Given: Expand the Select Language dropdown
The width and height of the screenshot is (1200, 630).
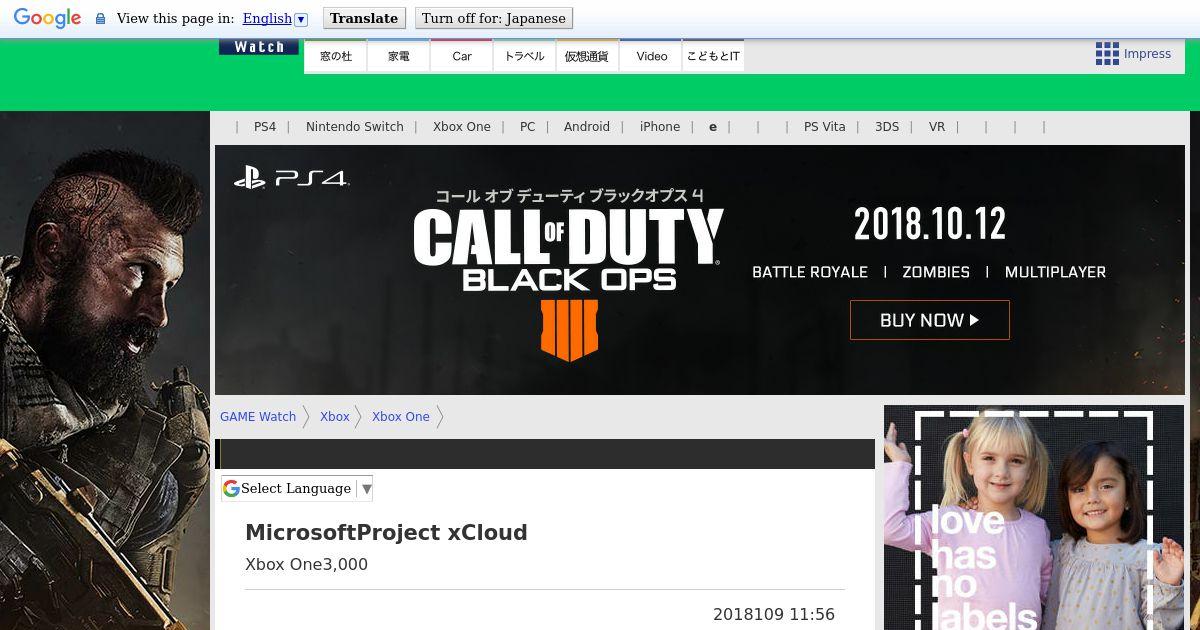Looking at the screenshot, I should [297, 488].
